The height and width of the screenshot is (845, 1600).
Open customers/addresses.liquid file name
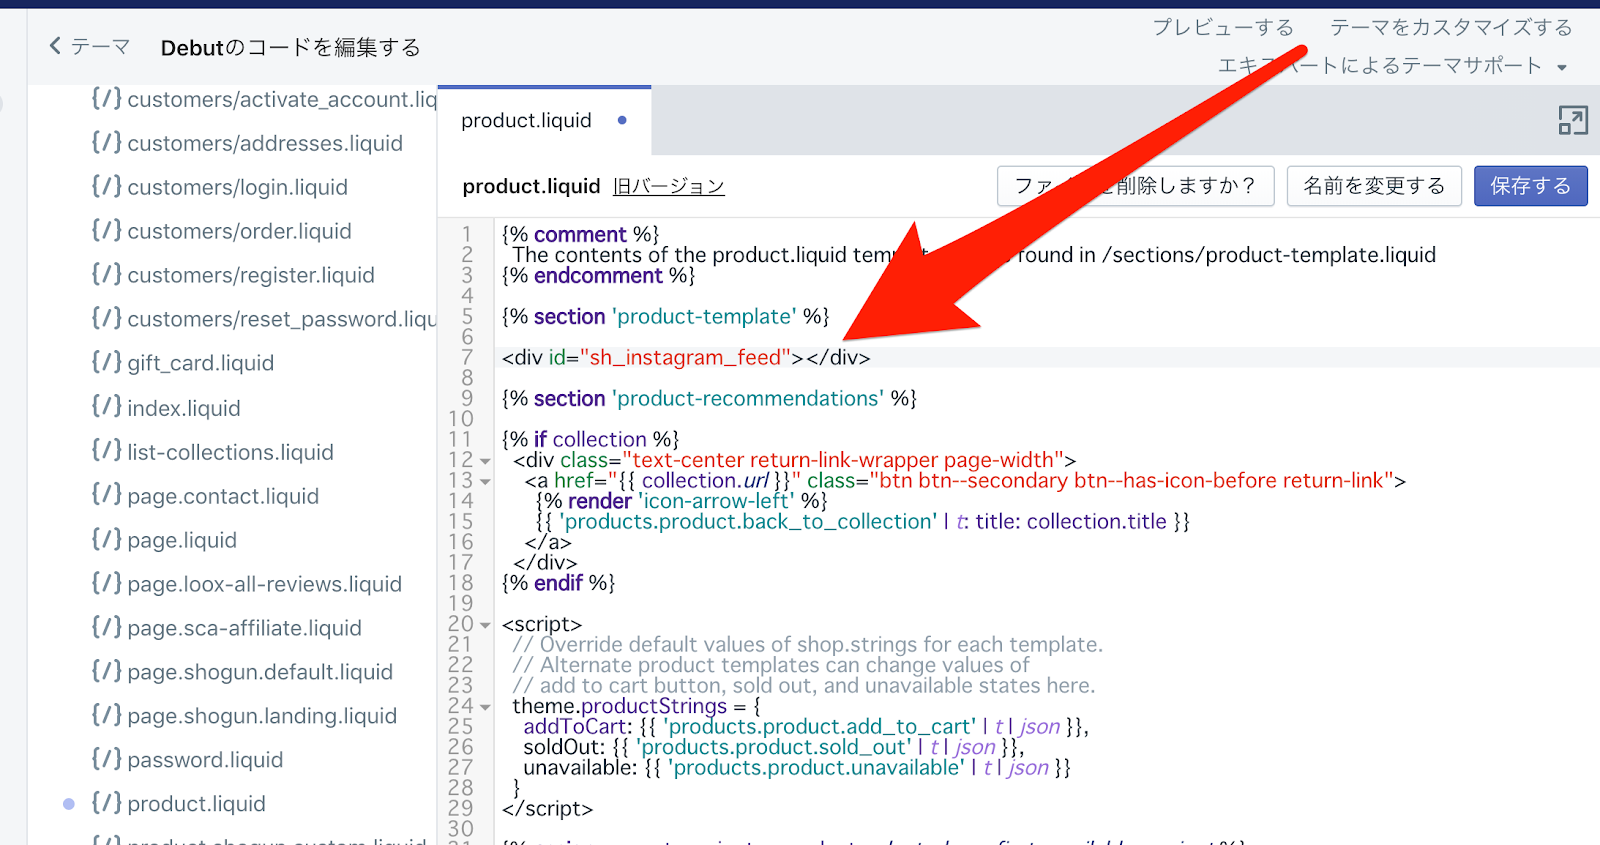point(265,143)
